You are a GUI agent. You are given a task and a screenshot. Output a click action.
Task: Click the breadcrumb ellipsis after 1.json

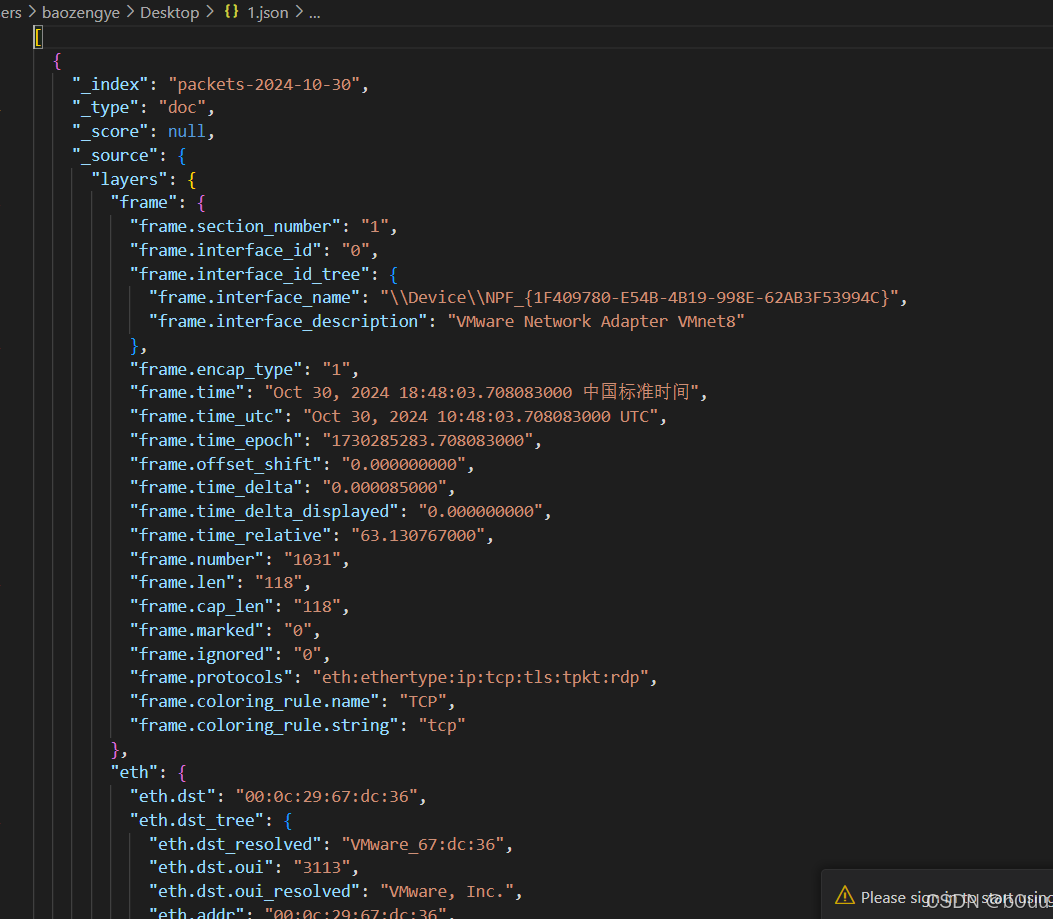tap(314, 12)
